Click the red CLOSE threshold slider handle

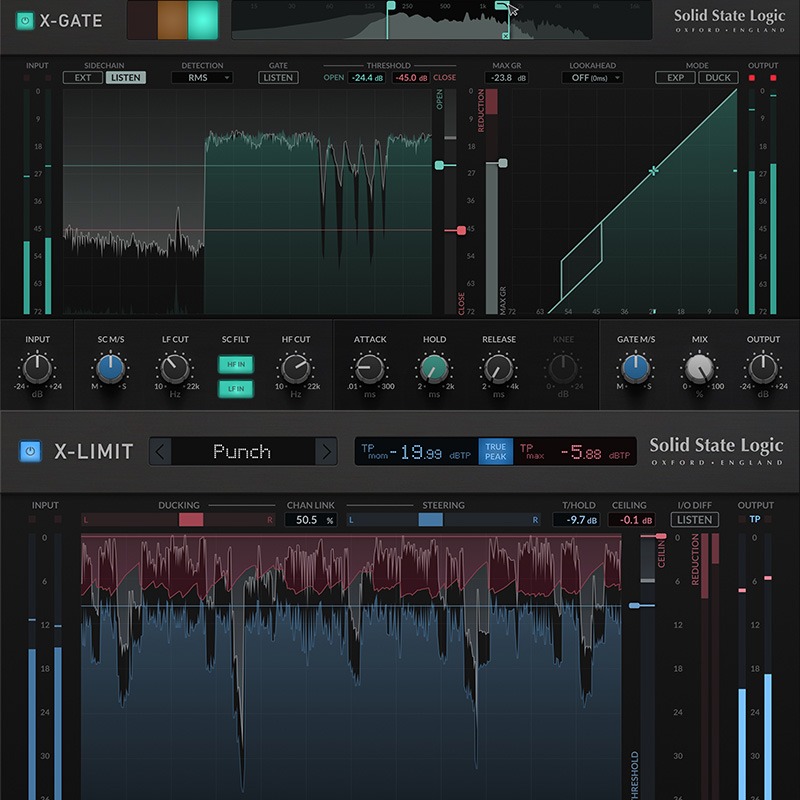click(x=461, y=231)
